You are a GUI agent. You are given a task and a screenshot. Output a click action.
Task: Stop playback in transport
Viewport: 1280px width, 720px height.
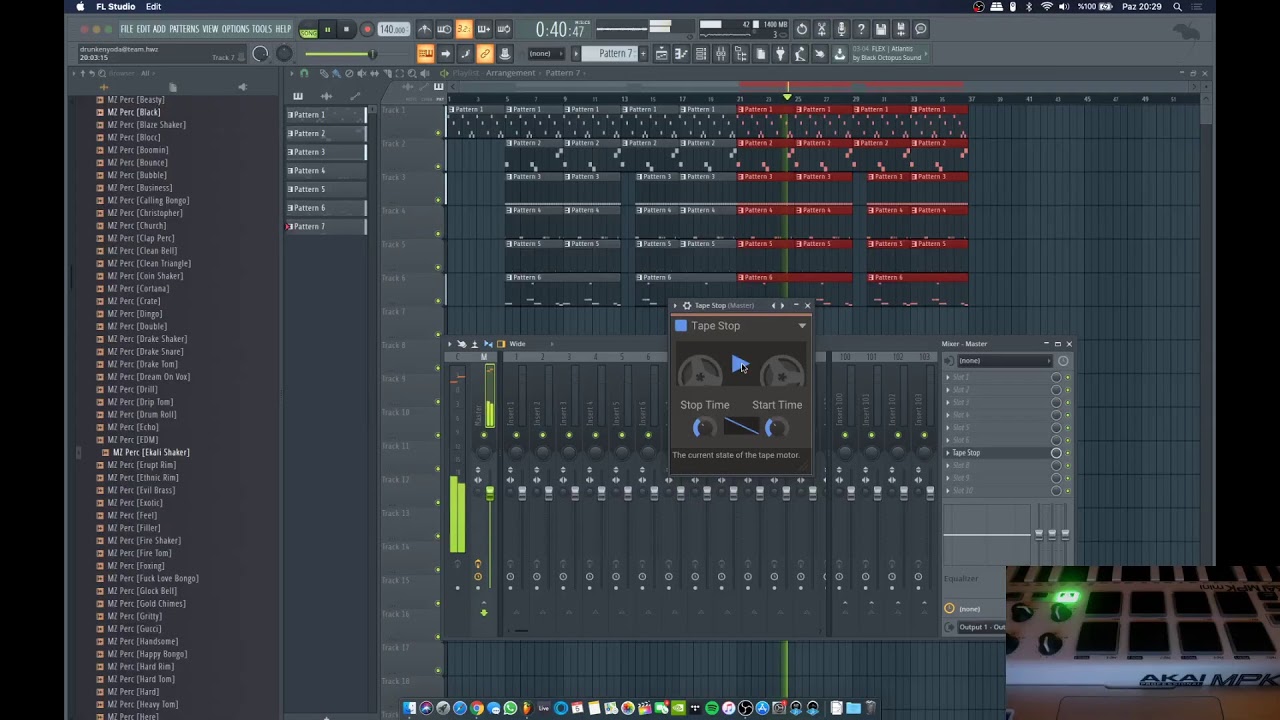[346, 30]
